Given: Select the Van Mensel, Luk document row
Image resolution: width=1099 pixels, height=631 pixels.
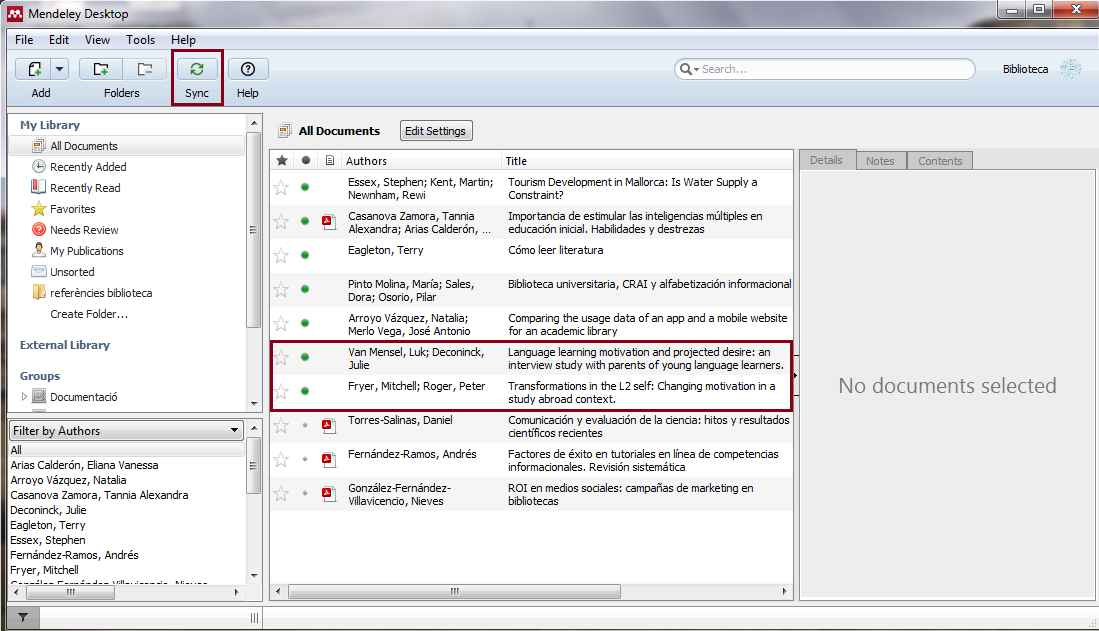Looking at the screenshot, I should point(532,358).
